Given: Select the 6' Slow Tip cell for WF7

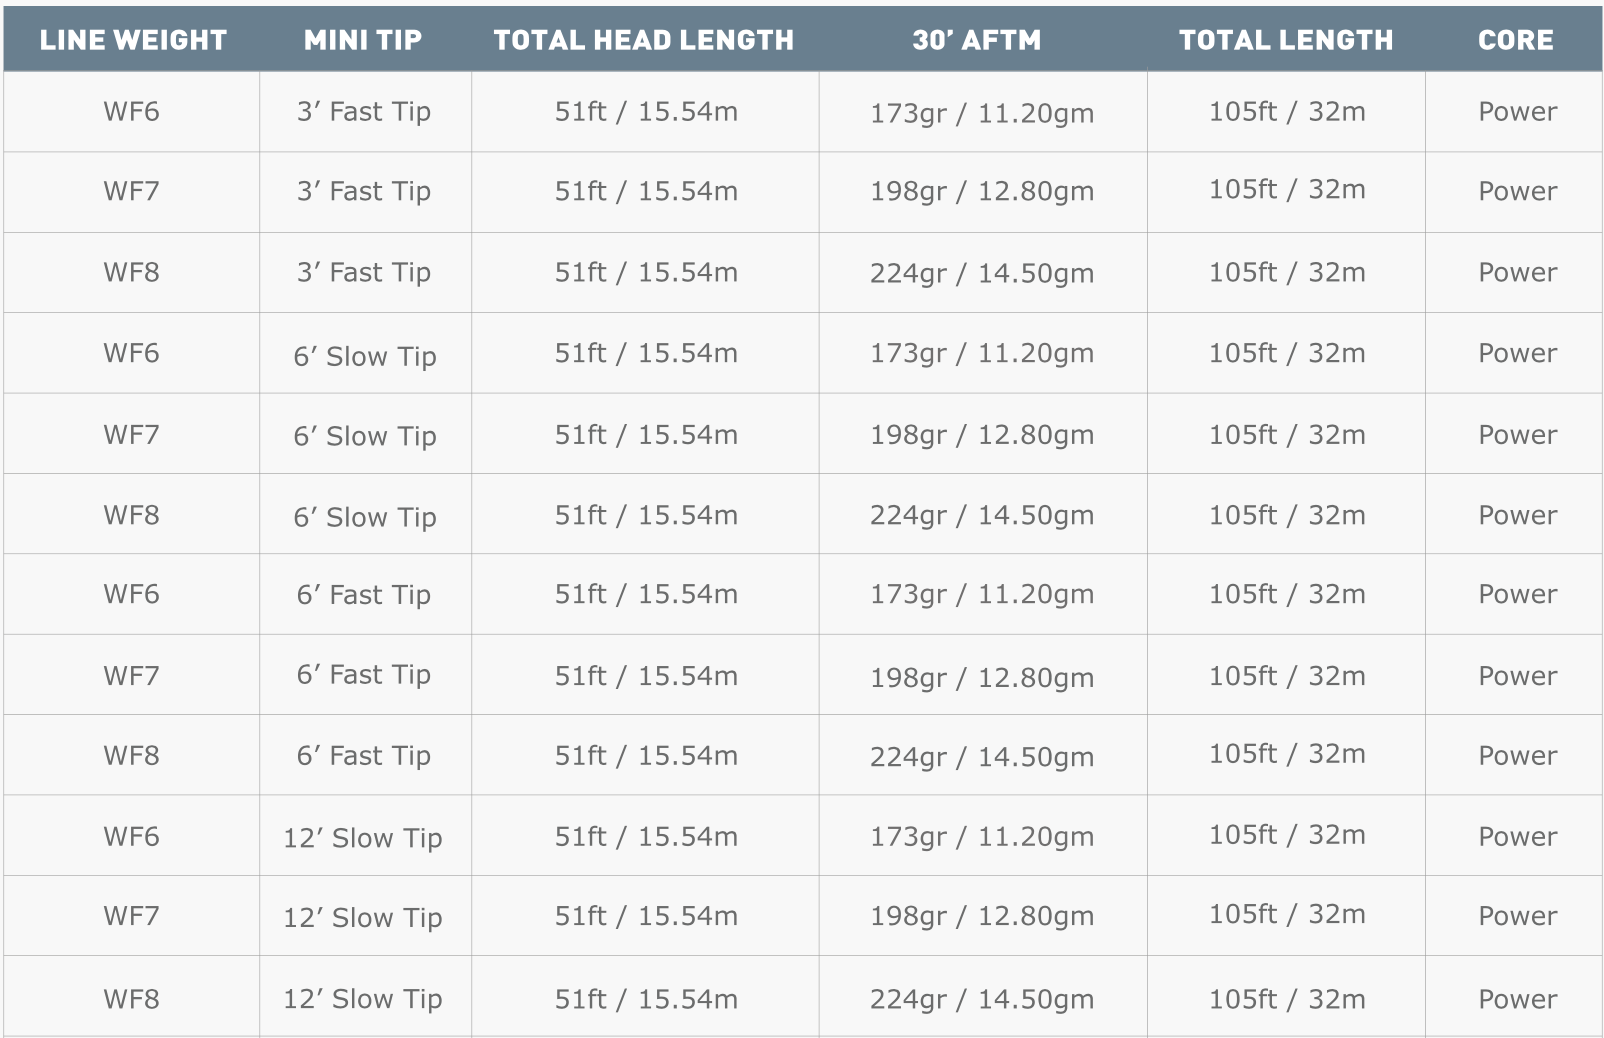Looking at the screenshot, I should (x=364, y=436).
